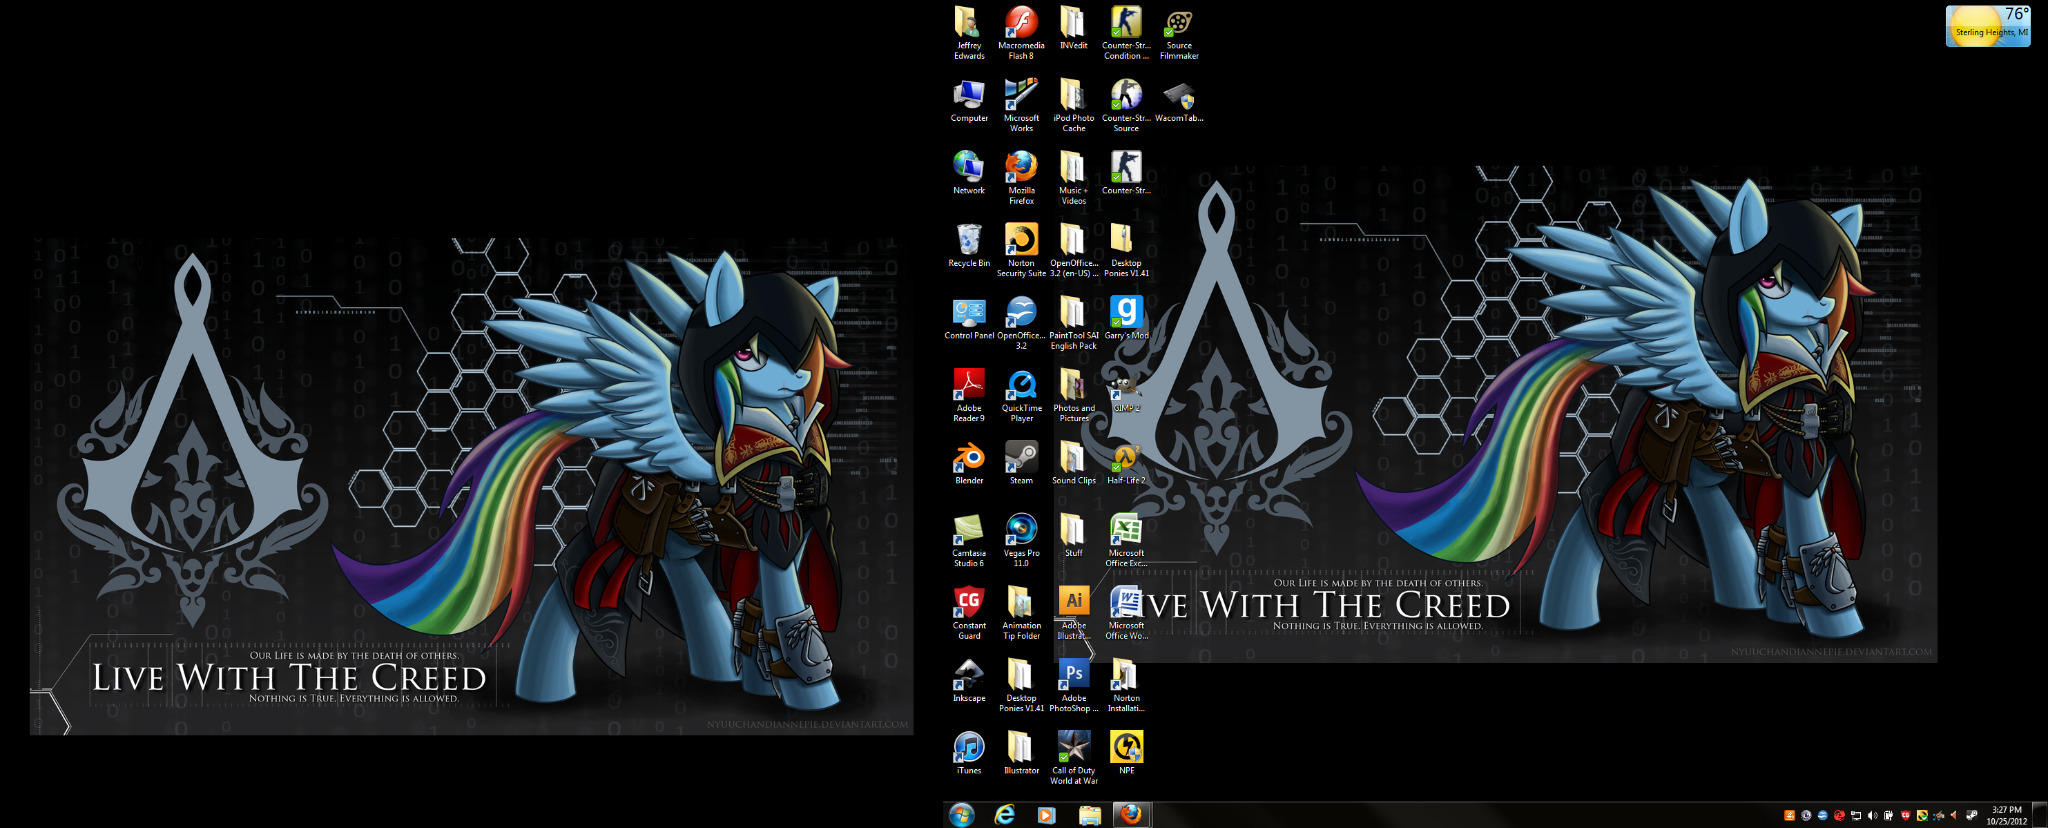Select the Counter-Strike icon below Counter-Strike Source
2048x828 pixels.
pyautogui.click(x=1126, y=174)
